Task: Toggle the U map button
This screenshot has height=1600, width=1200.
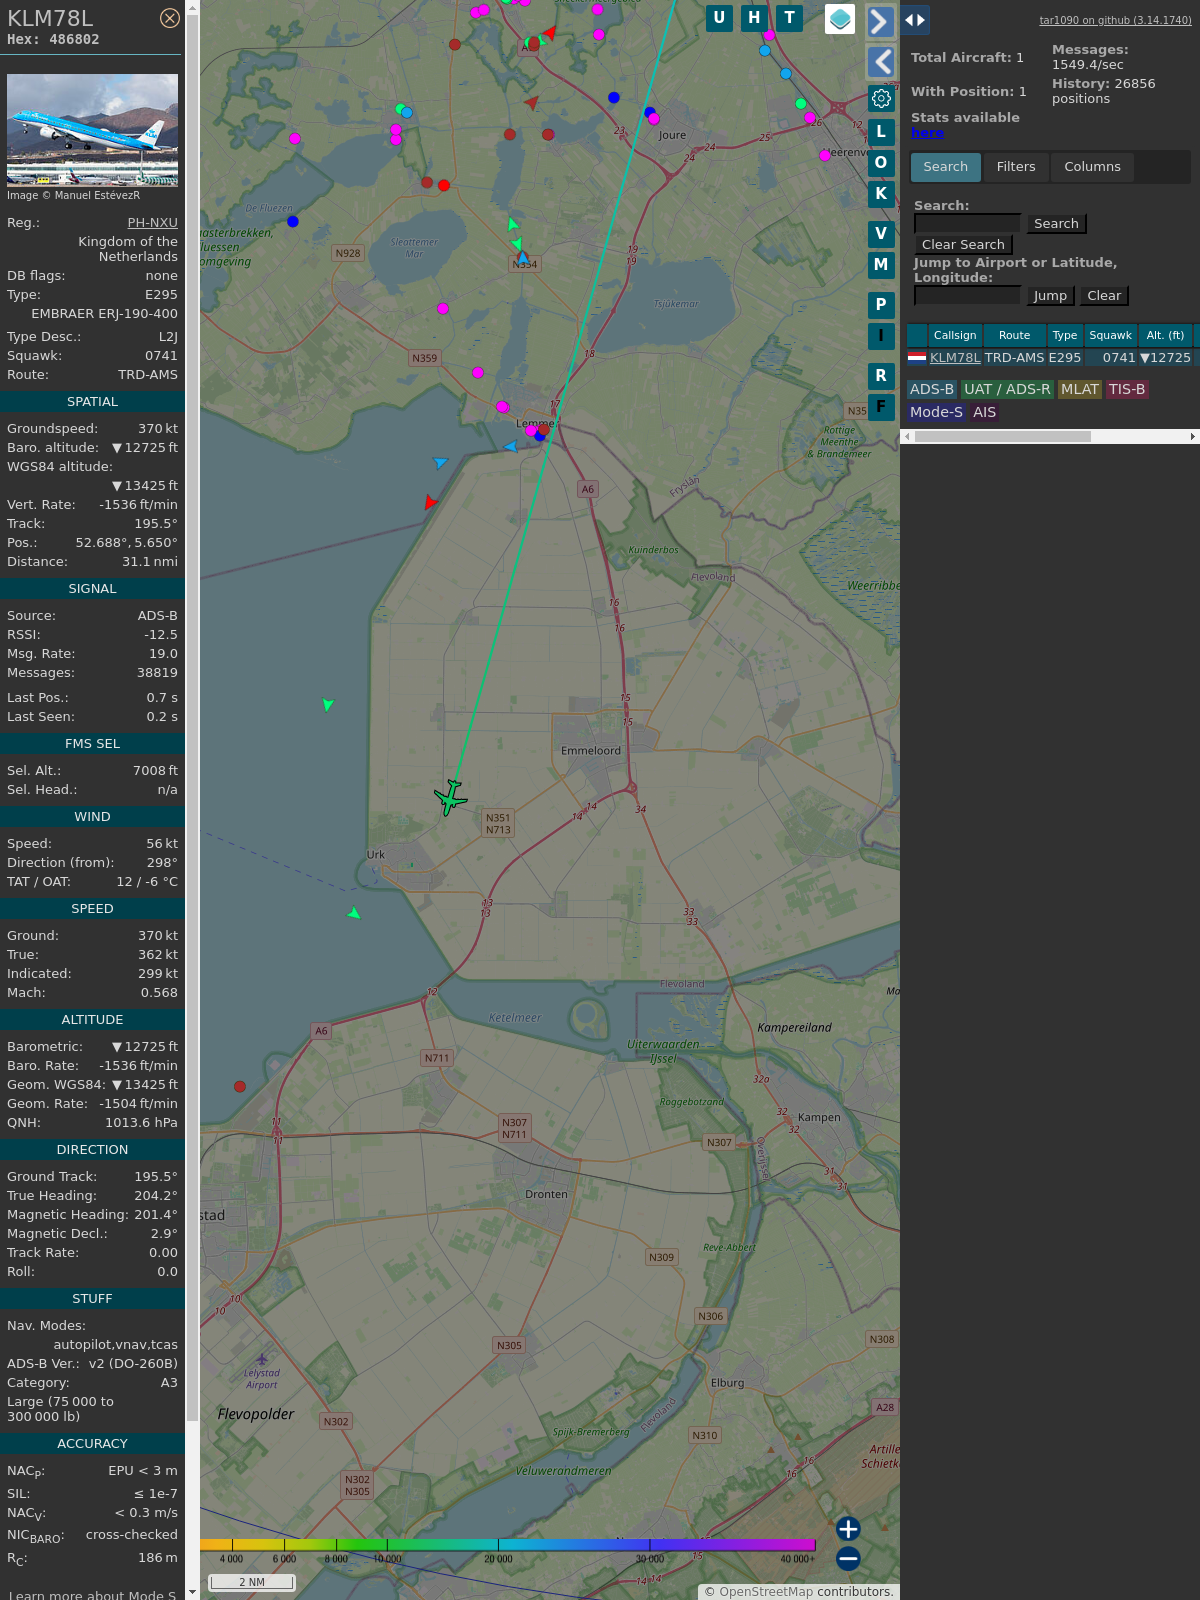Action: [x=719, y=18]
